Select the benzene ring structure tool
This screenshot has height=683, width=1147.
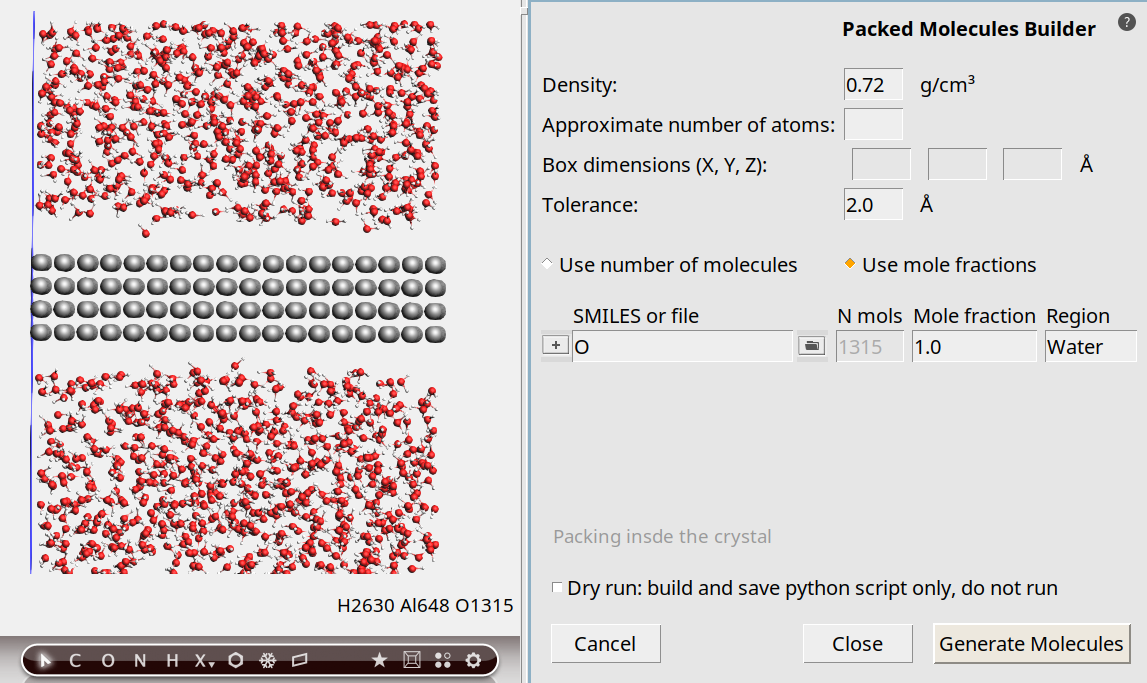pos(236,660)
